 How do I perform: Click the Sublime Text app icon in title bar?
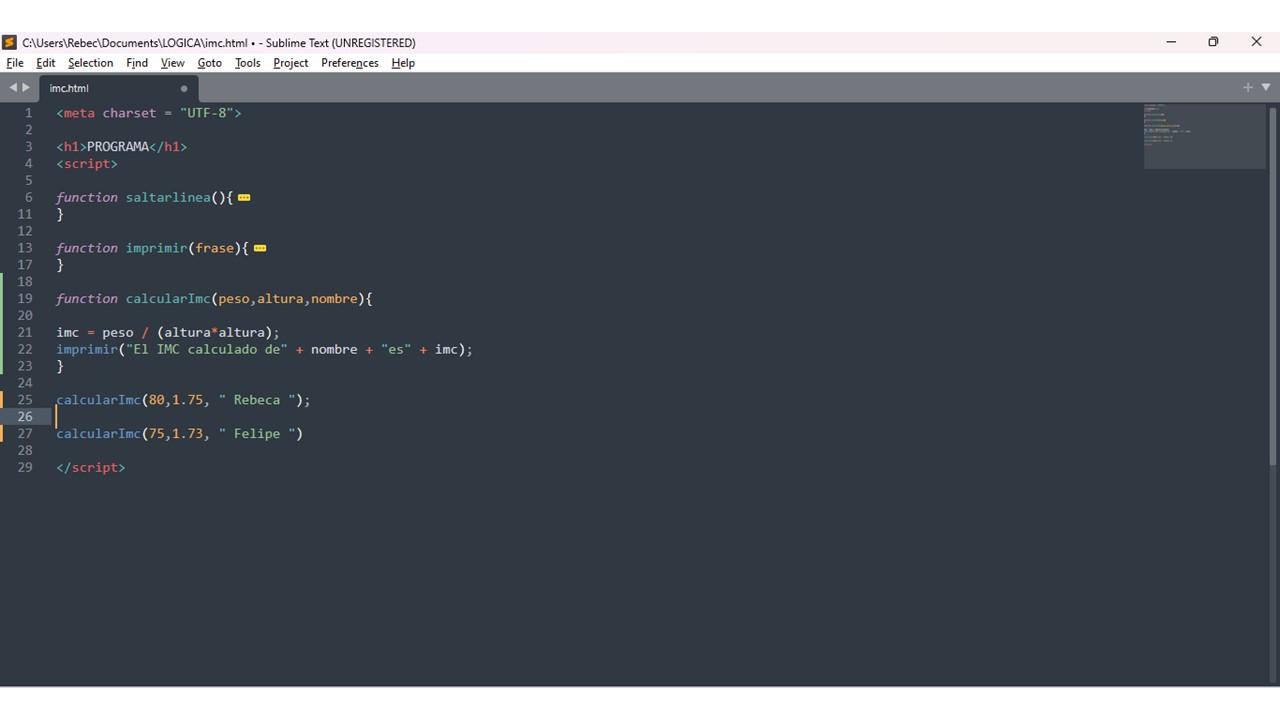coord(10,42)
